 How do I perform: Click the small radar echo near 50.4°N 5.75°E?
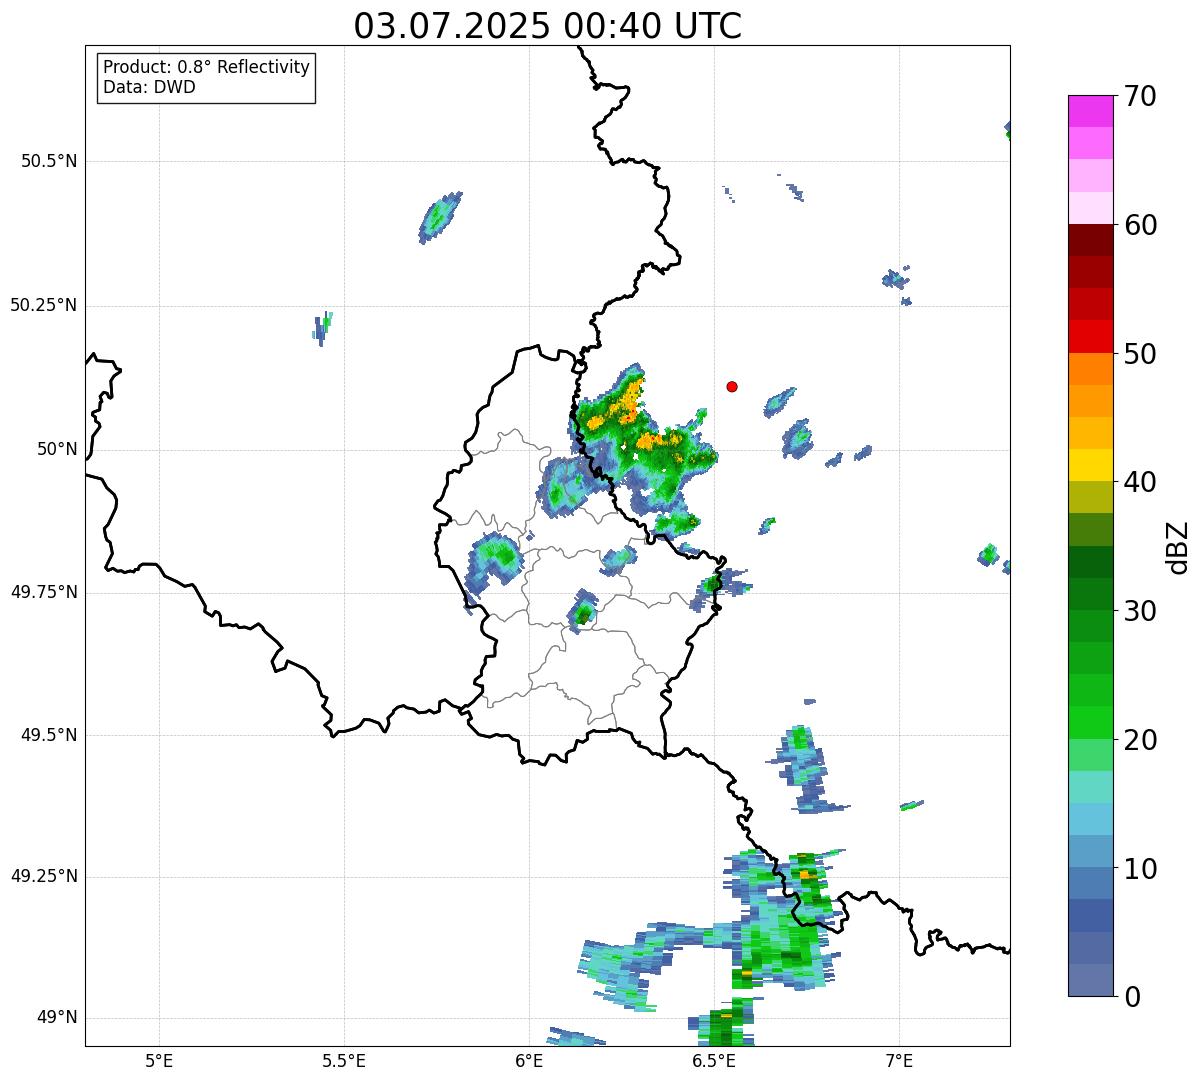point(440,217)
